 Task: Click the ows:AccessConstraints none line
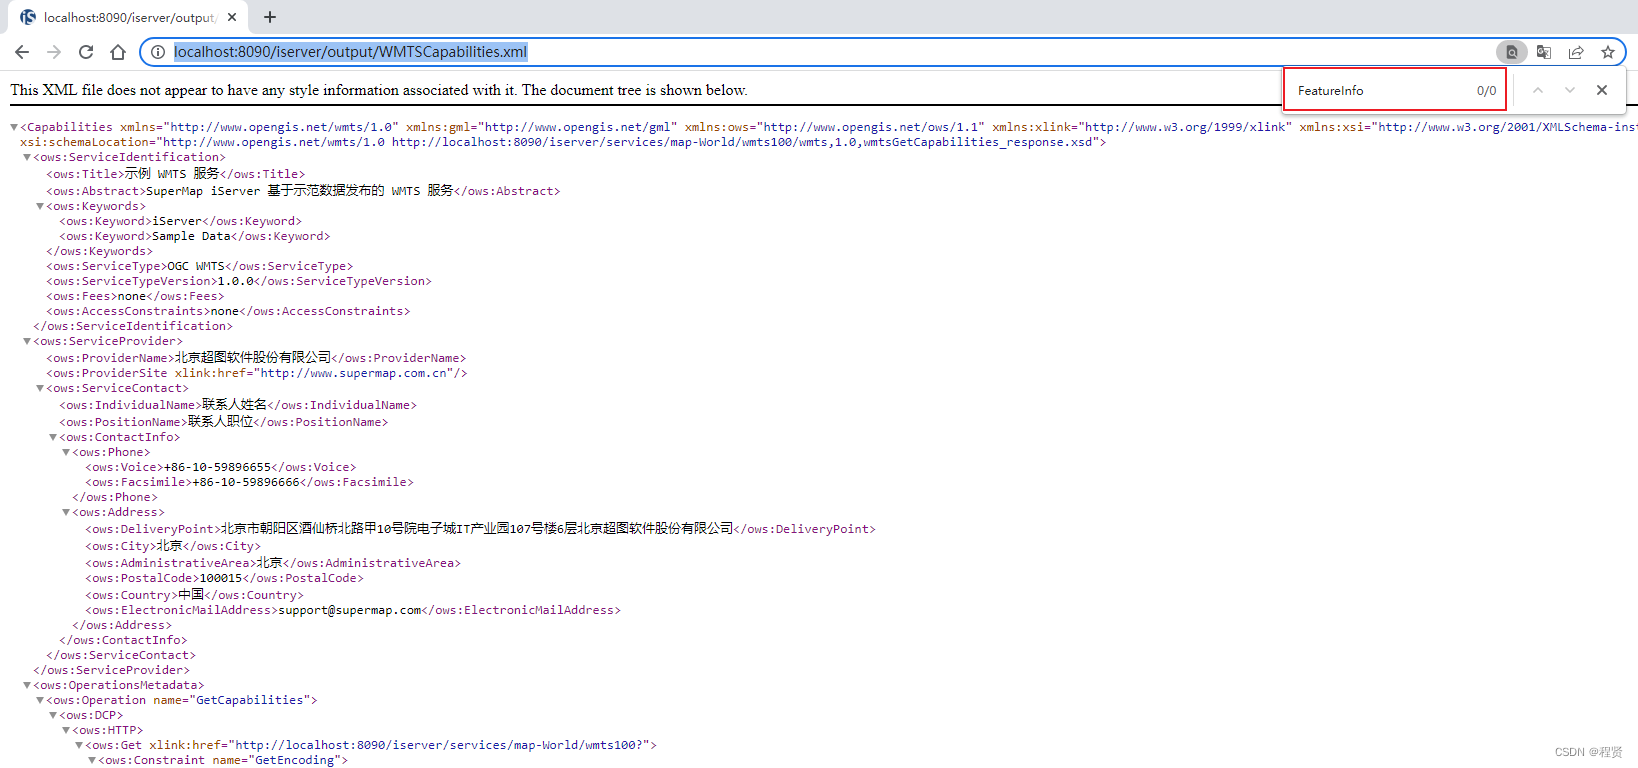(228, 311)
